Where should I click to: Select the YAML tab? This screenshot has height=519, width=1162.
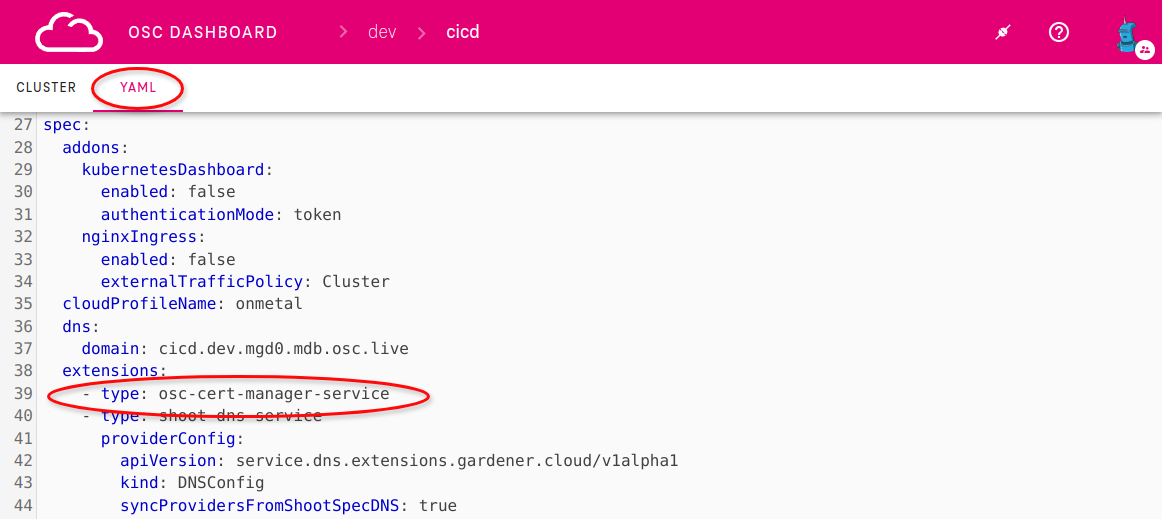point(138,87)
